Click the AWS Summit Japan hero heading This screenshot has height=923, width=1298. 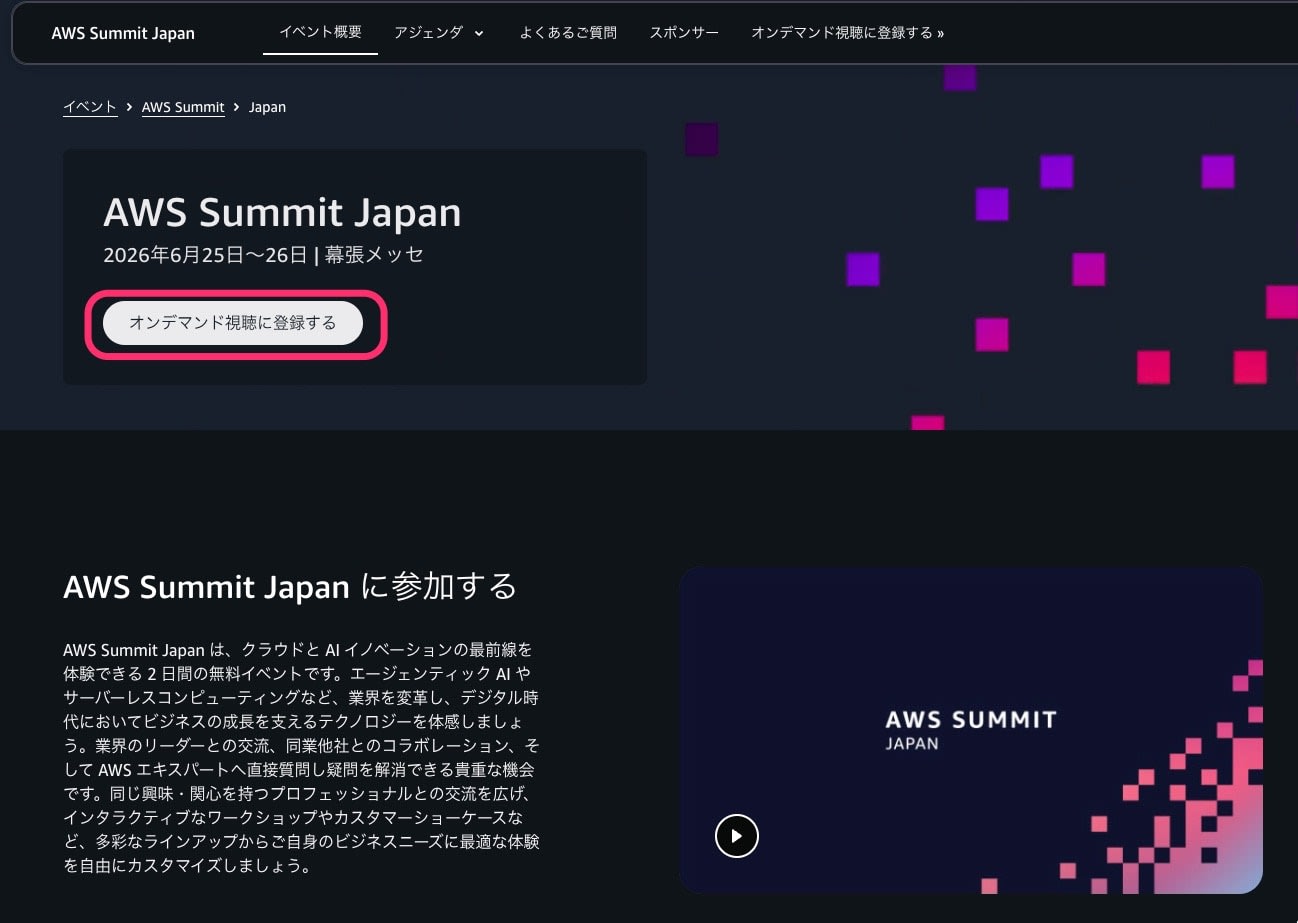click(282, 212)
